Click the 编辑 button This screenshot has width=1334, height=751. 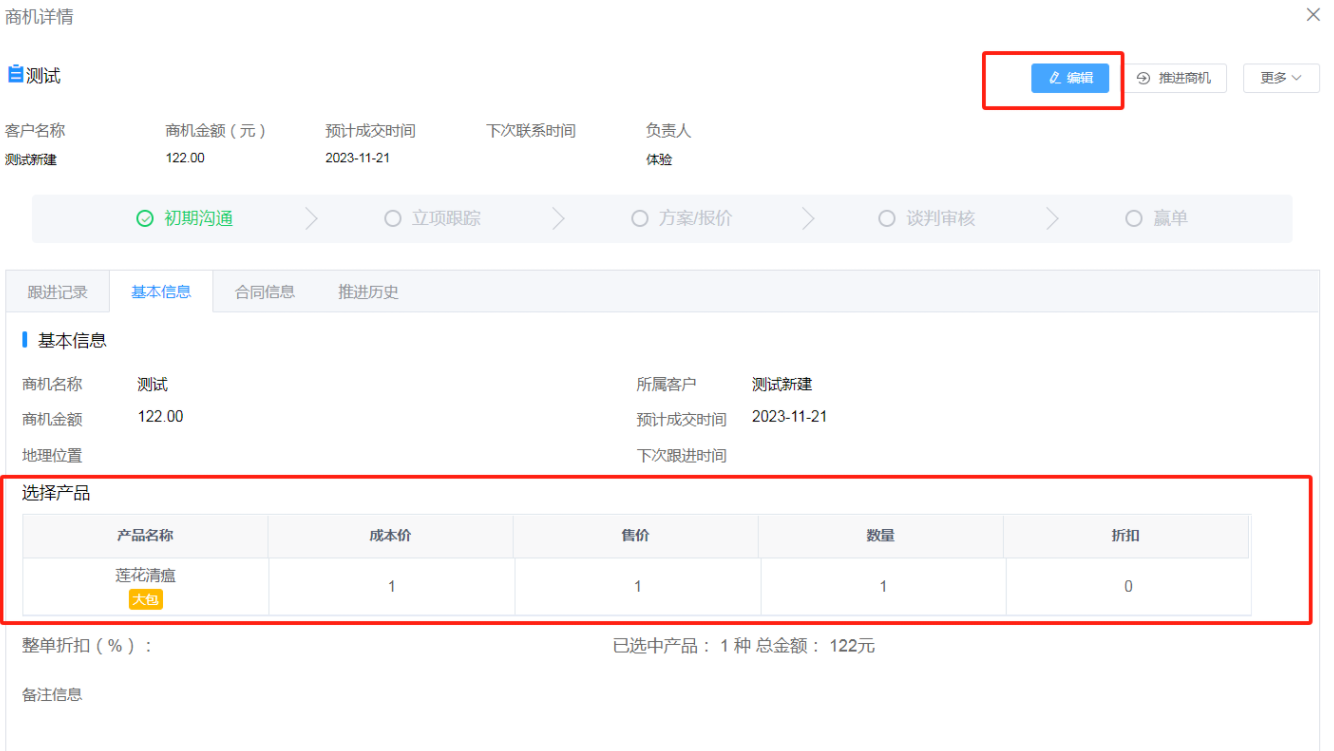click(x=1070, y=78)
